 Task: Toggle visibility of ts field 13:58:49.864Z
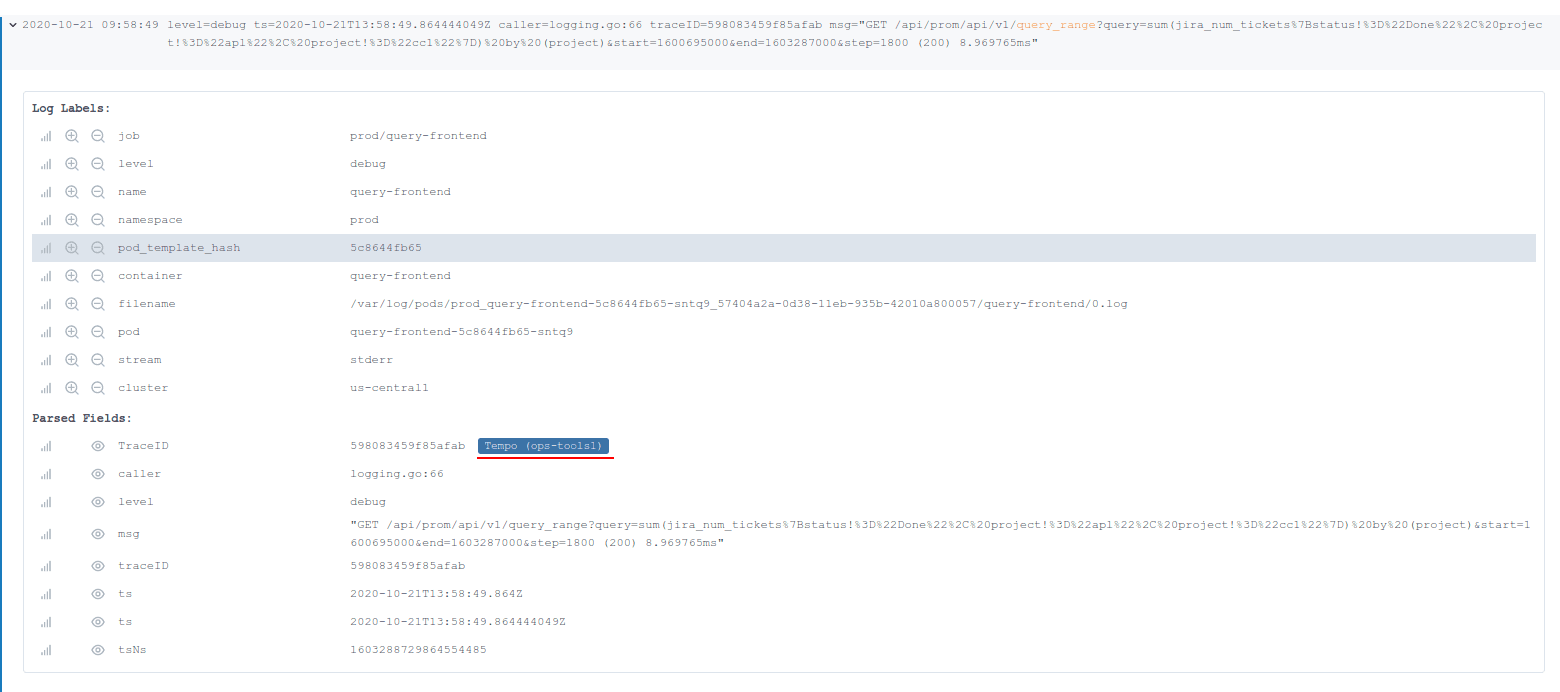click(98, 594)
